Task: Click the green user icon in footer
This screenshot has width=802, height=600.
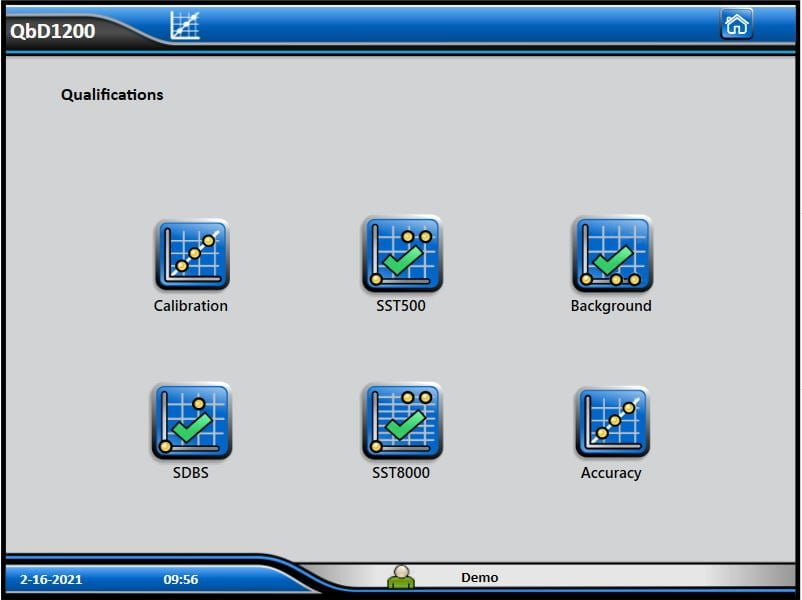Action: coord(401,577)
